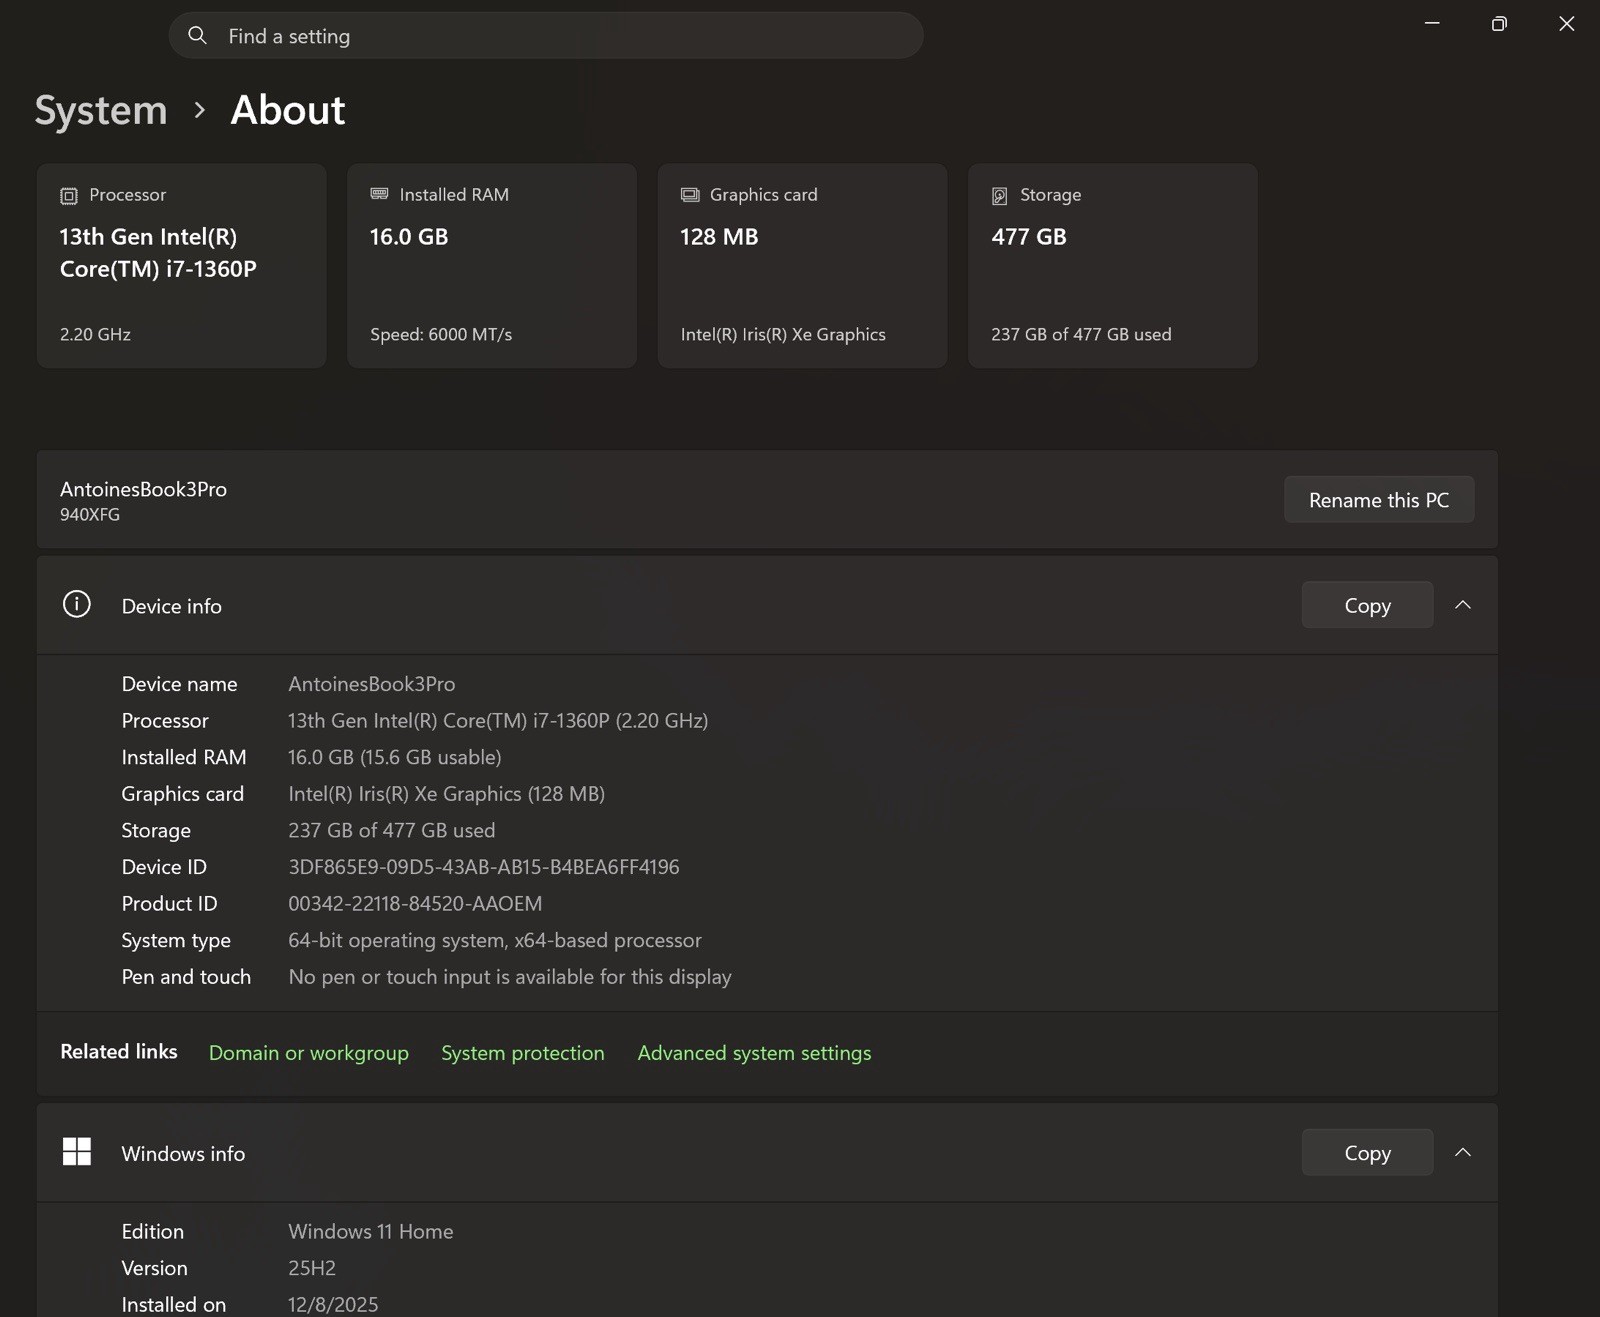Open the Storage 477 GB card
This screenshot has width=1600, height=1317.
pyautogui.click(x=1113, y=266)
